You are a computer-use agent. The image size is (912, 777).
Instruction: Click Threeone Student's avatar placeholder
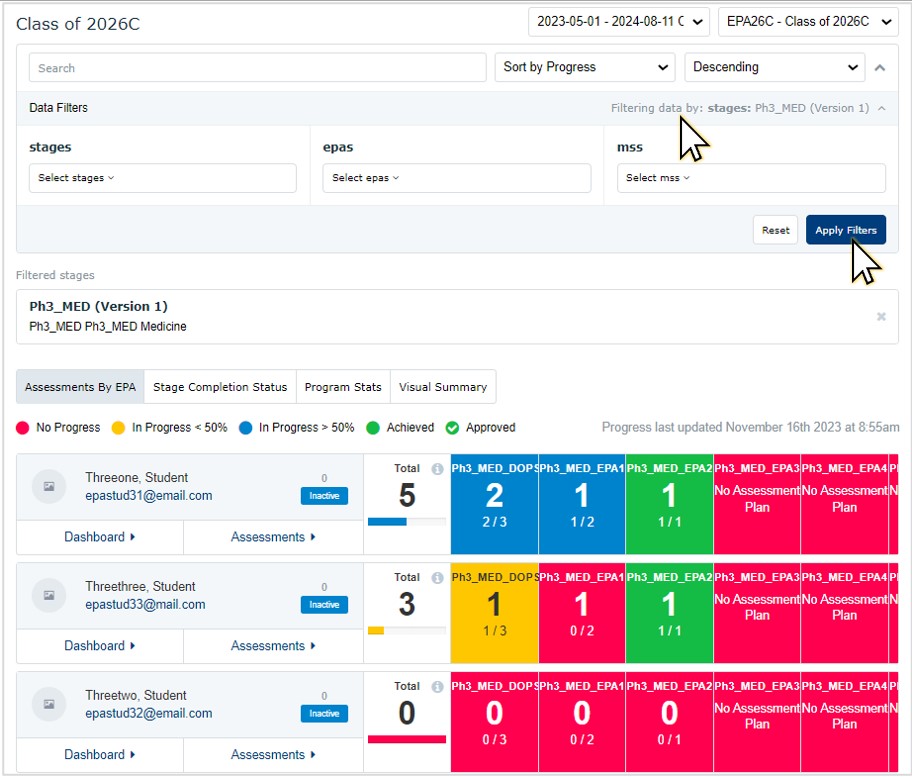[49, 486]
